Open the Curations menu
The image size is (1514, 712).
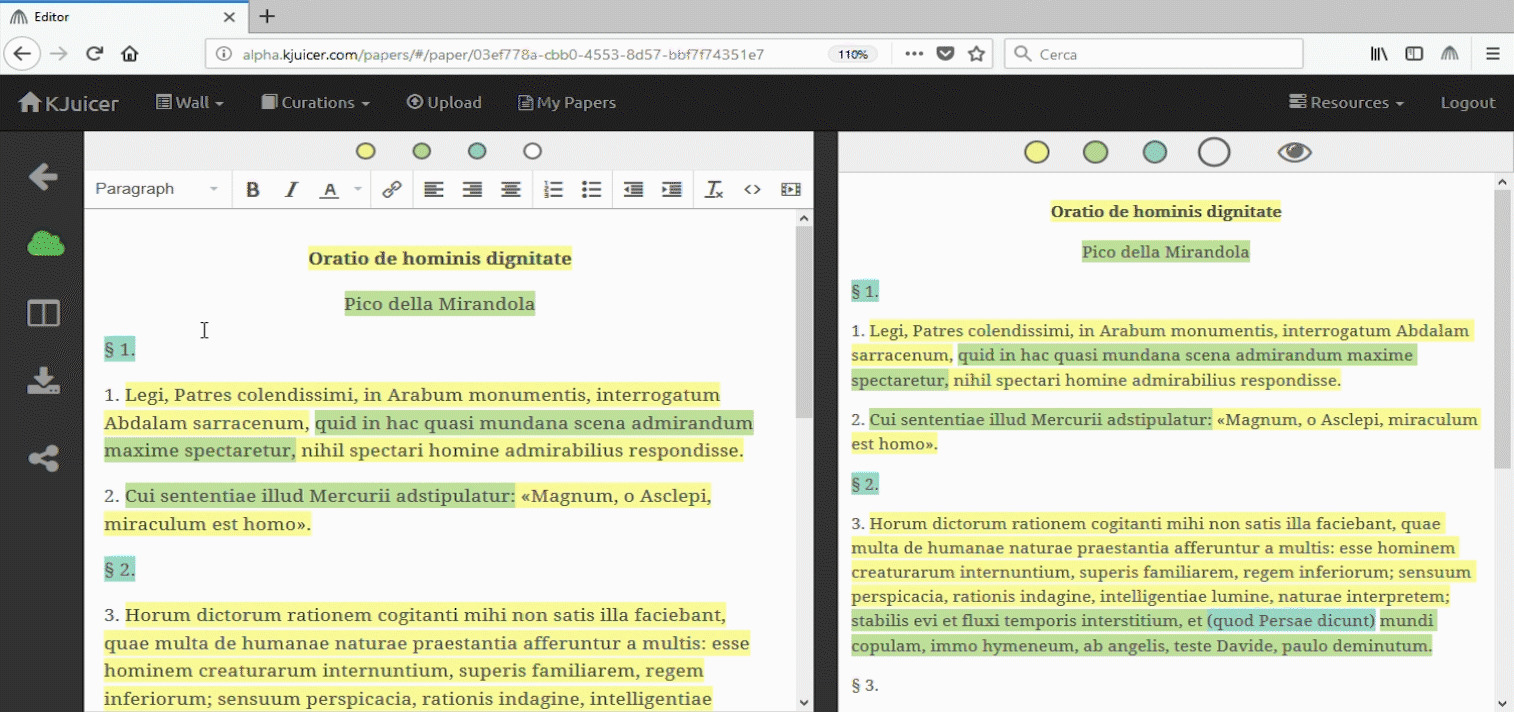[316, 102]
